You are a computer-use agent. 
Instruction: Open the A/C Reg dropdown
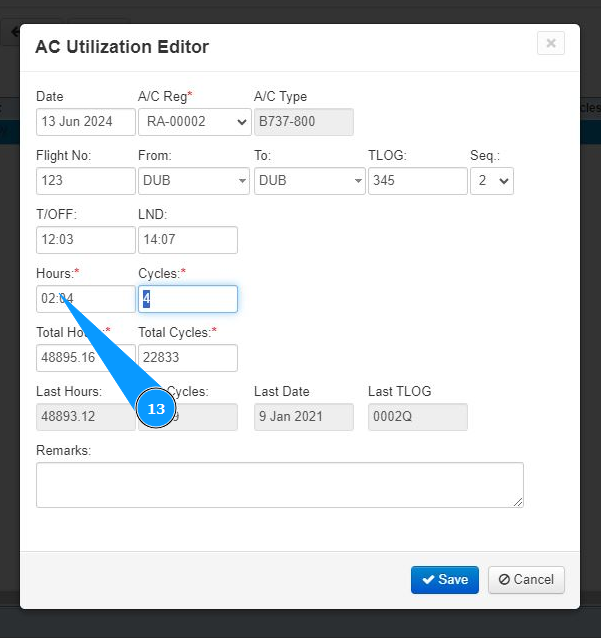(193, 122)
